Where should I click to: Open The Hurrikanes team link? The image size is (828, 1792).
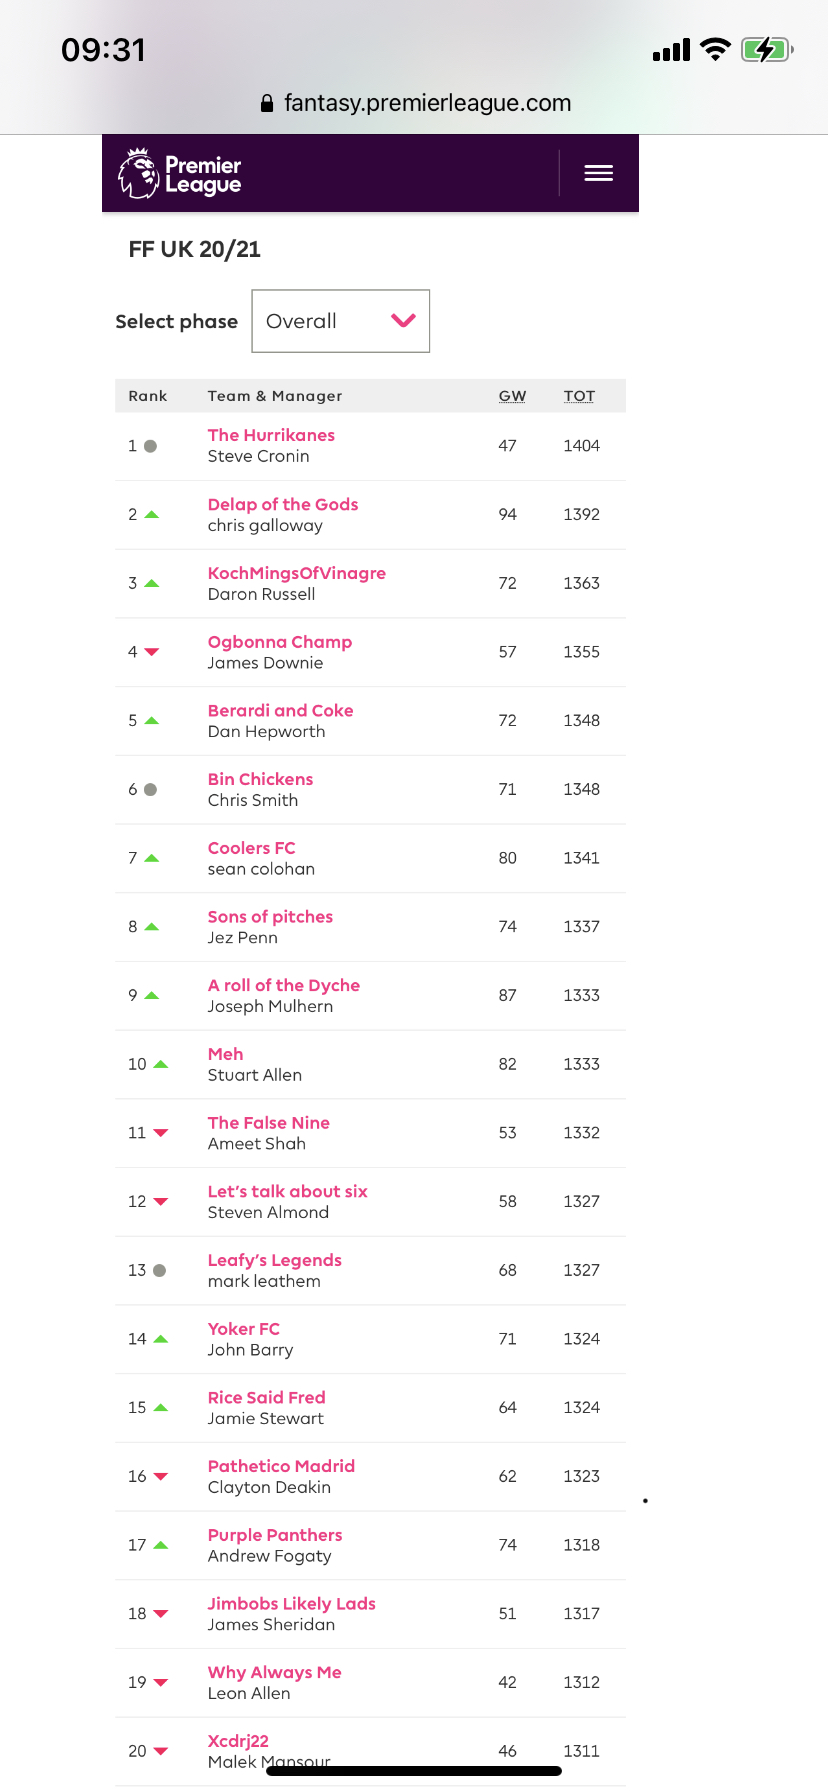click(271, 435)
